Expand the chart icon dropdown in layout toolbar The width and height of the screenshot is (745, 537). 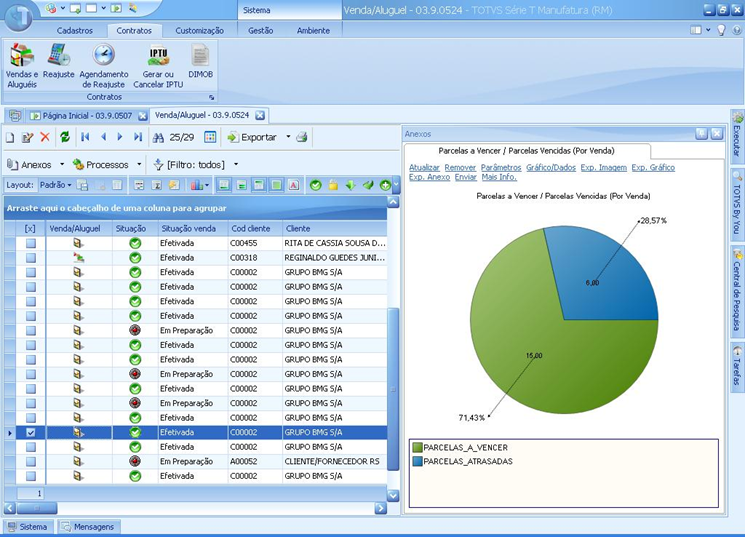[x=207, y=185]
